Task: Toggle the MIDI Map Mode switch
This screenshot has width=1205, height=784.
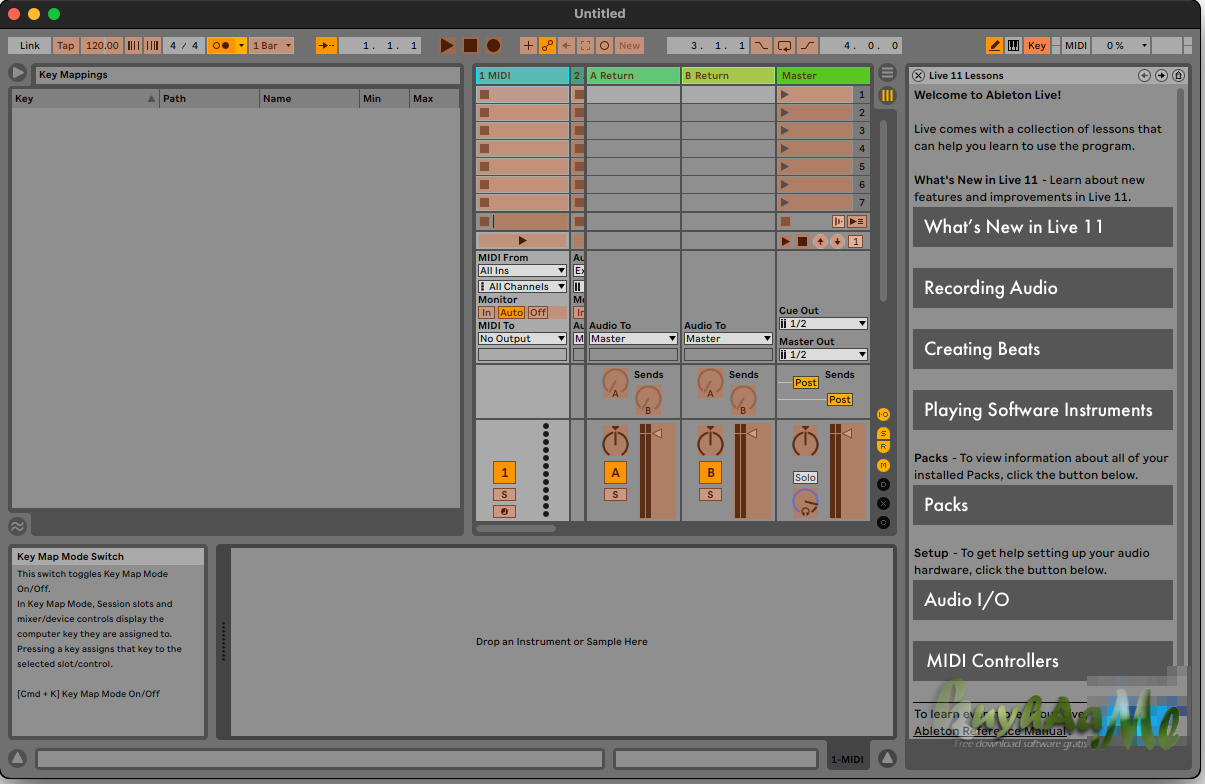Action: (x=1075, y=45)
